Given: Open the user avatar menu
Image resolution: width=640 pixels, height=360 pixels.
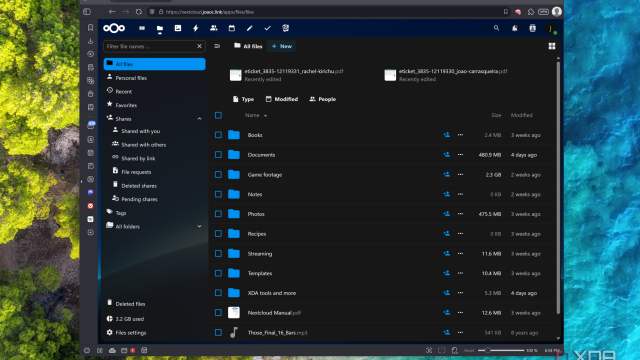Looking at the screenshot, I should point(551,28).
